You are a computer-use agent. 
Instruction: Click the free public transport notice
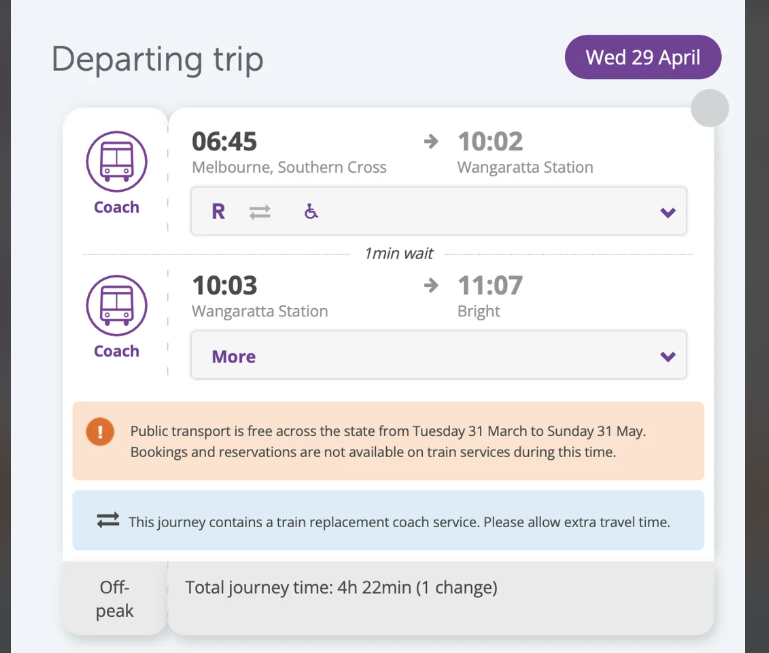(388, 441)
